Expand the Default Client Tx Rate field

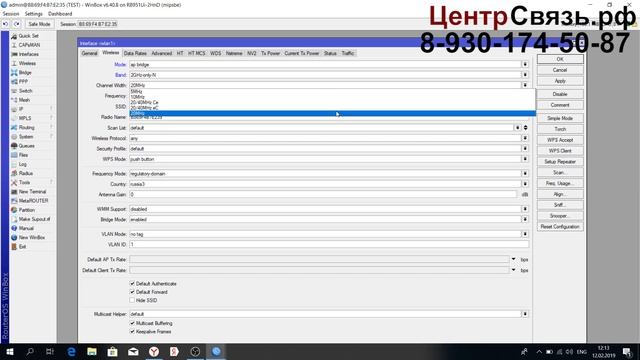click(x=513, y=270)
